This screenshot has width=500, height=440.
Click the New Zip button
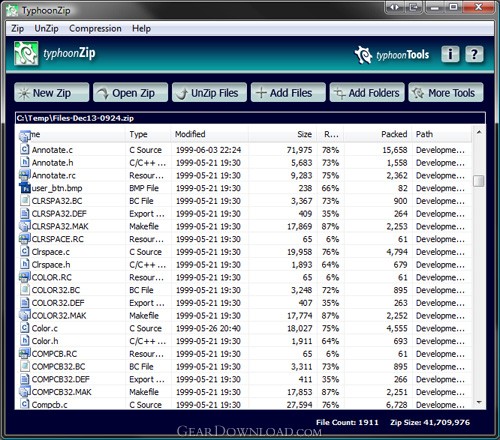coord(52,92)
